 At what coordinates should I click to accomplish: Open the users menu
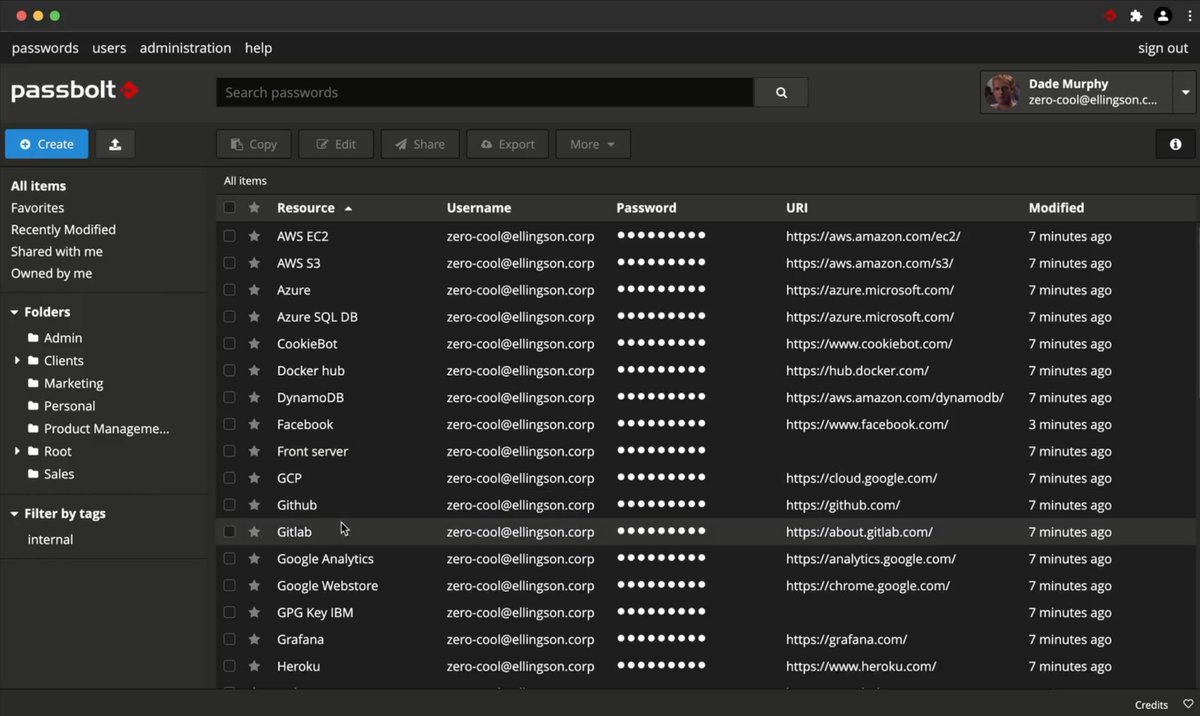click(x=109, y=48)
